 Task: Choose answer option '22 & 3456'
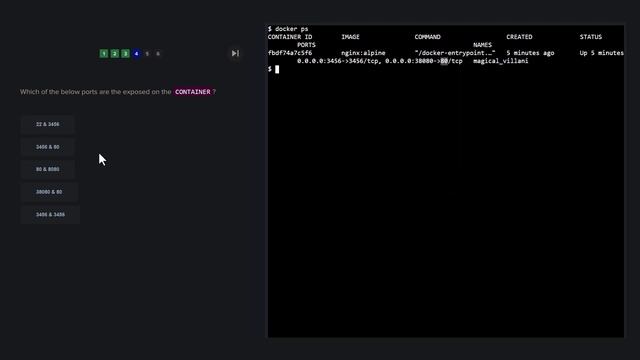click(48, 124)
